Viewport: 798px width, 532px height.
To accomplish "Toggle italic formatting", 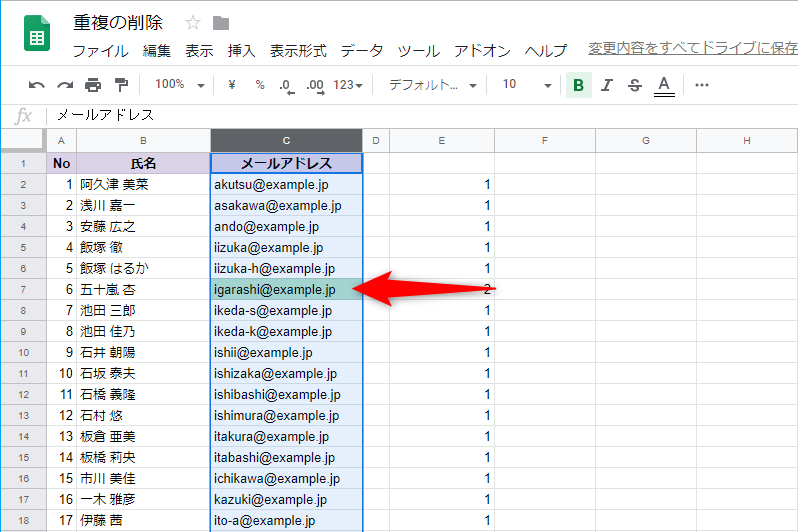I will [x=606, y=85].
